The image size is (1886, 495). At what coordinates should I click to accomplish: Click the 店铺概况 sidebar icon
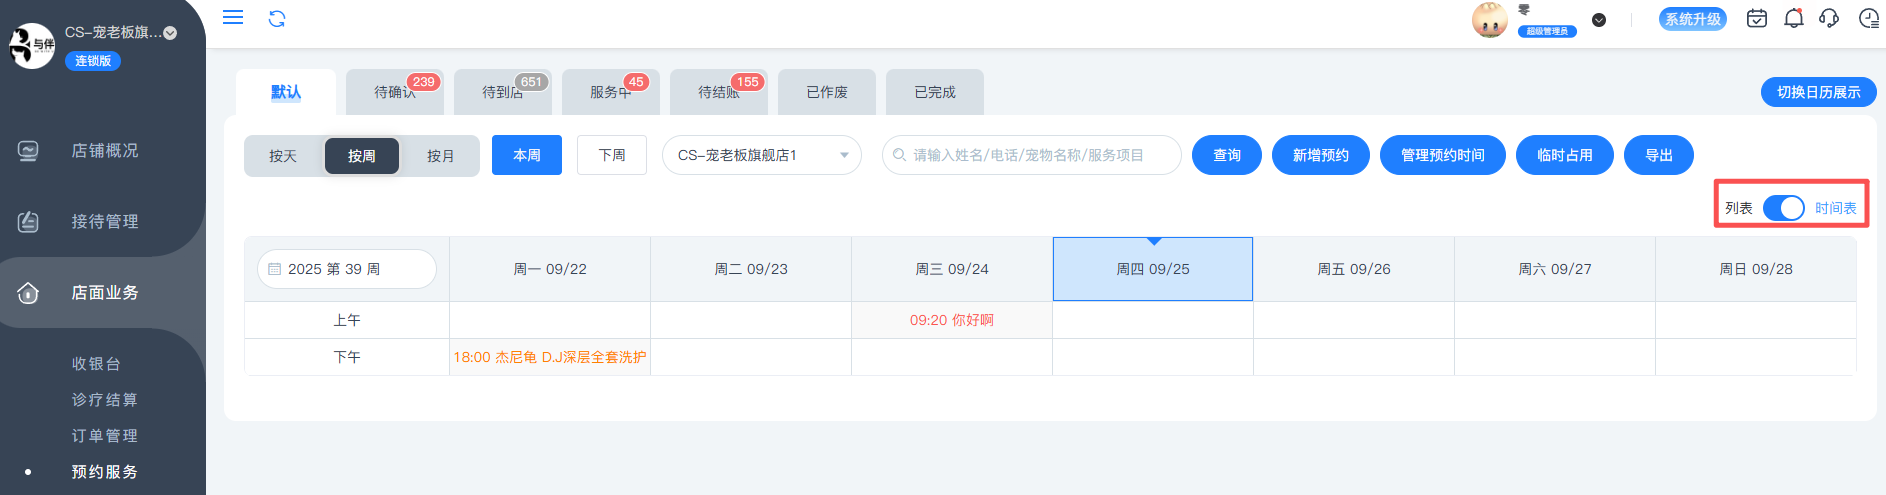[28, 151]
